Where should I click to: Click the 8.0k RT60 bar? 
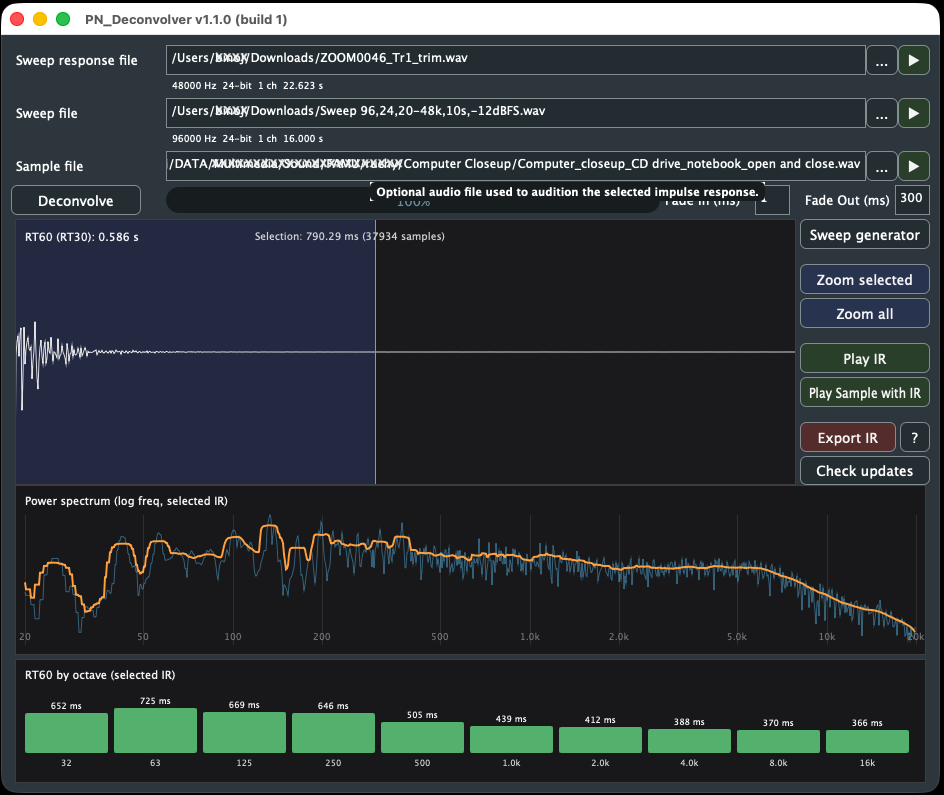[778, 741]
